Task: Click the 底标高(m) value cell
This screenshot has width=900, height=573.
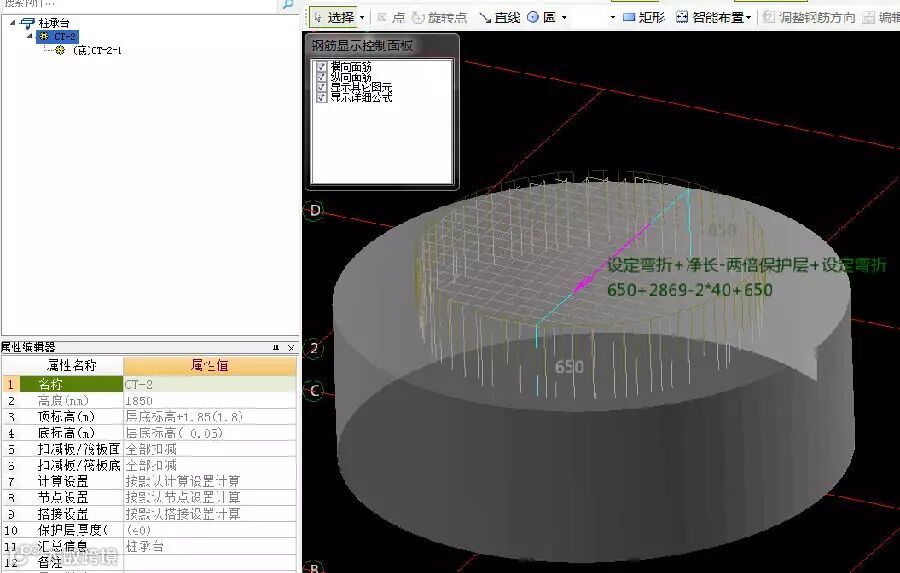Action: pos(210,433)
